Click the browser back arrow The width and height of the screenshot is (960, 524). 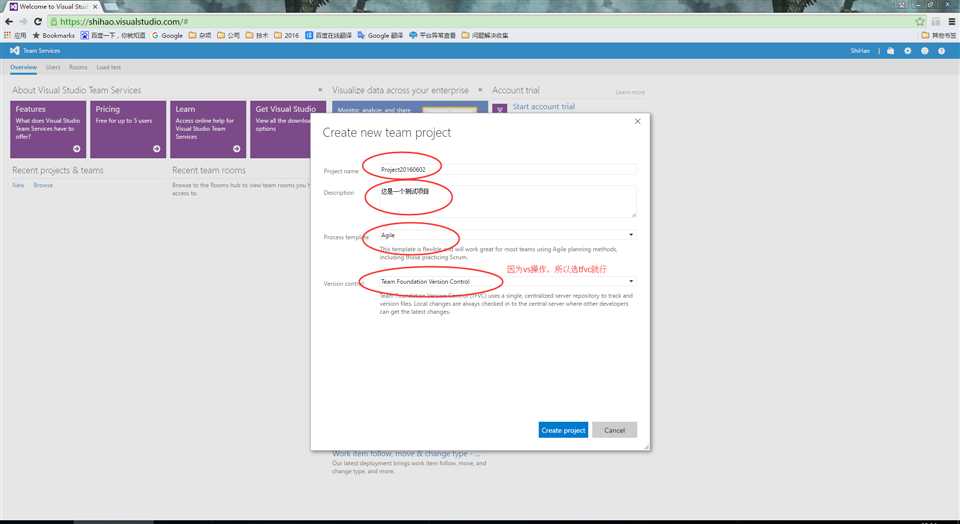point(9,21)
